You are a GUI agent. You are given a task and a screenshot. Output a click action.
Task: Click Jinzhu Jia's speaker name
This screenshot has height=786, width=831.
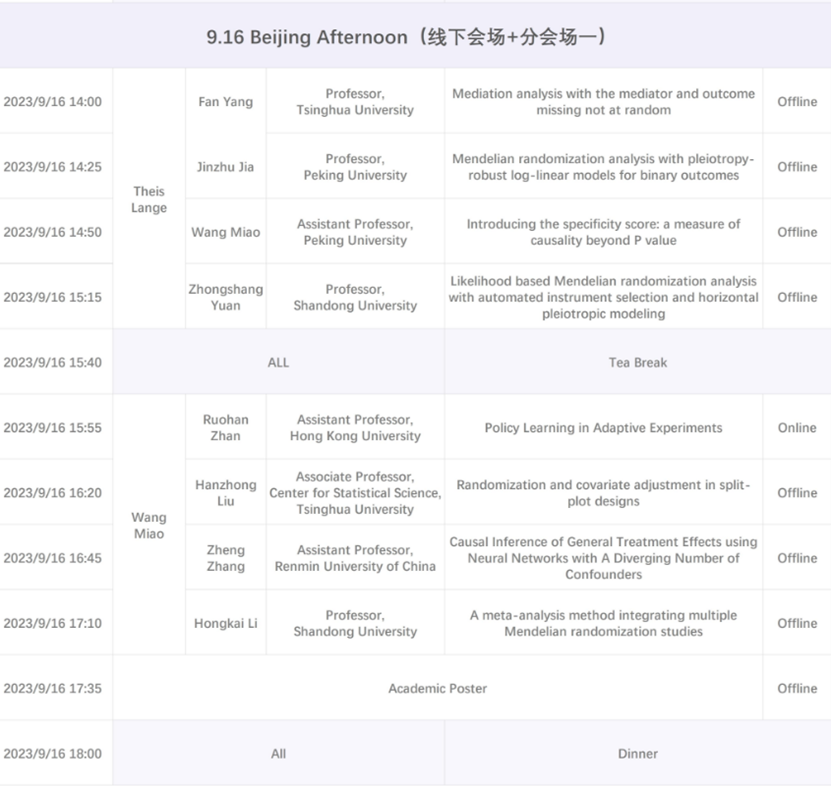tap(225, 167)
